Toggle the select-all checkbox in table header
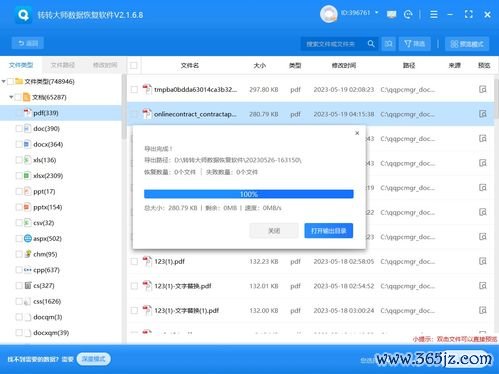 (134, 65)
